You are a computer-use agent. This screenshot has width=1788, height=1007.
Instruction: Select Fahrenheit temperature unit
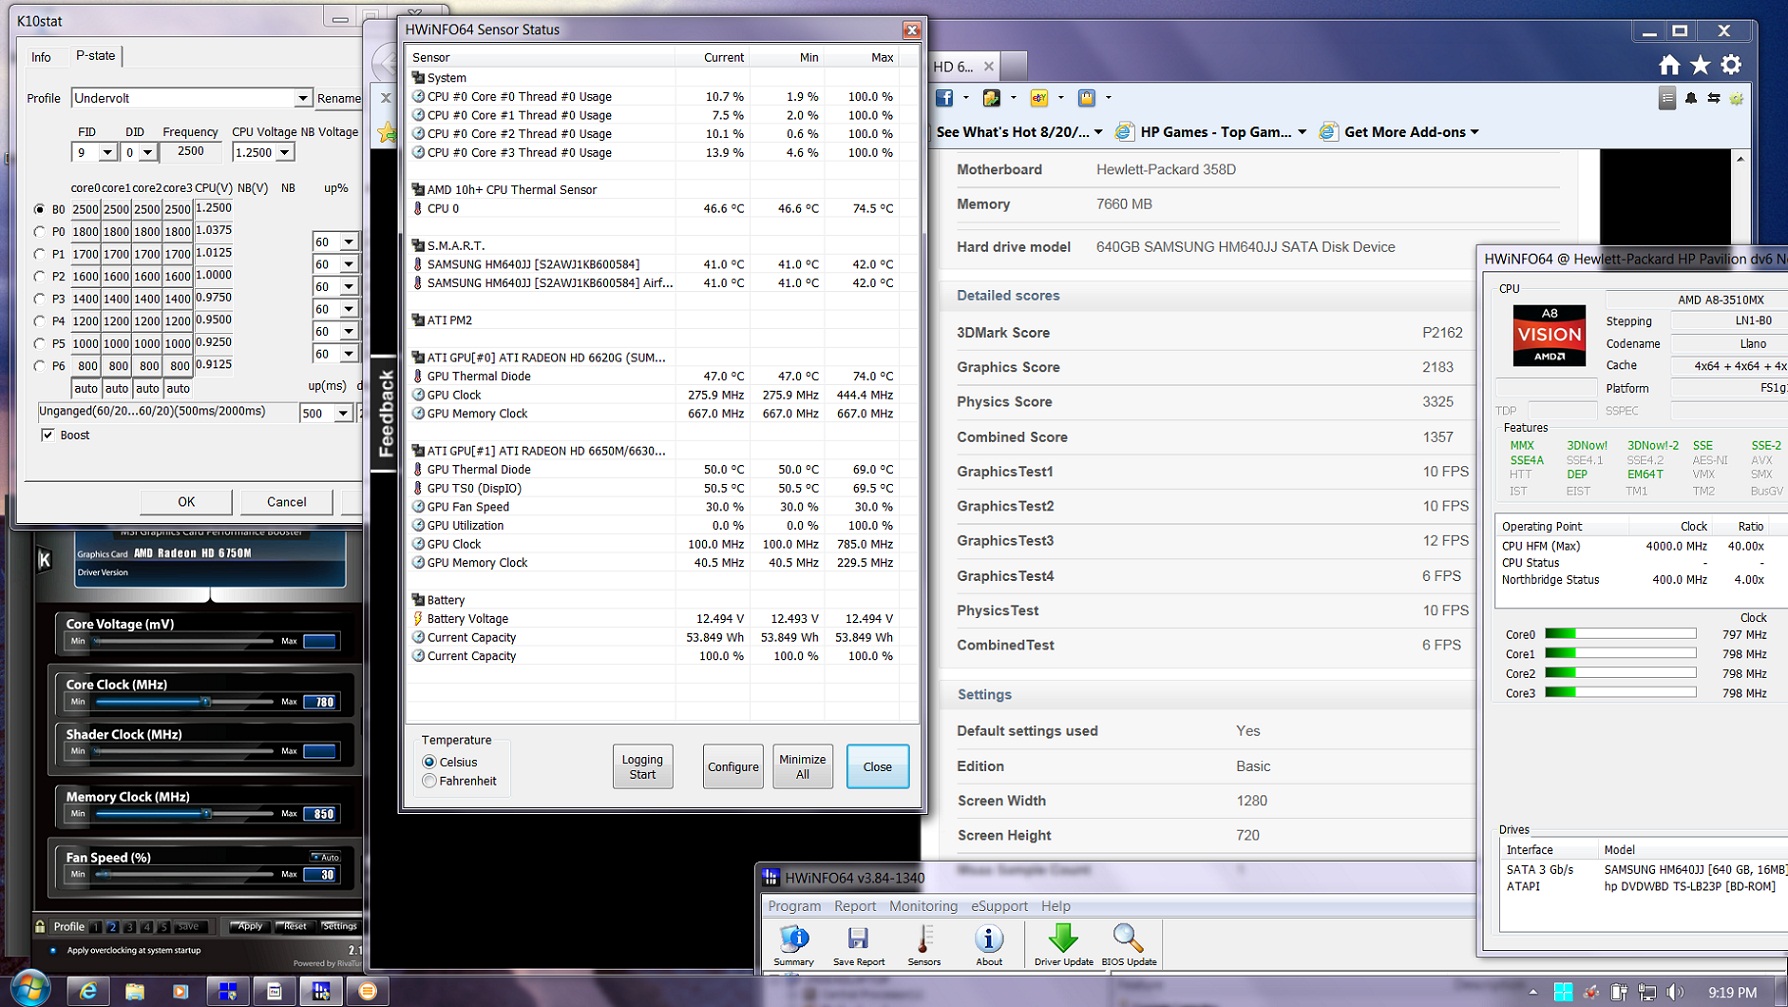click(x=429, y=781)
